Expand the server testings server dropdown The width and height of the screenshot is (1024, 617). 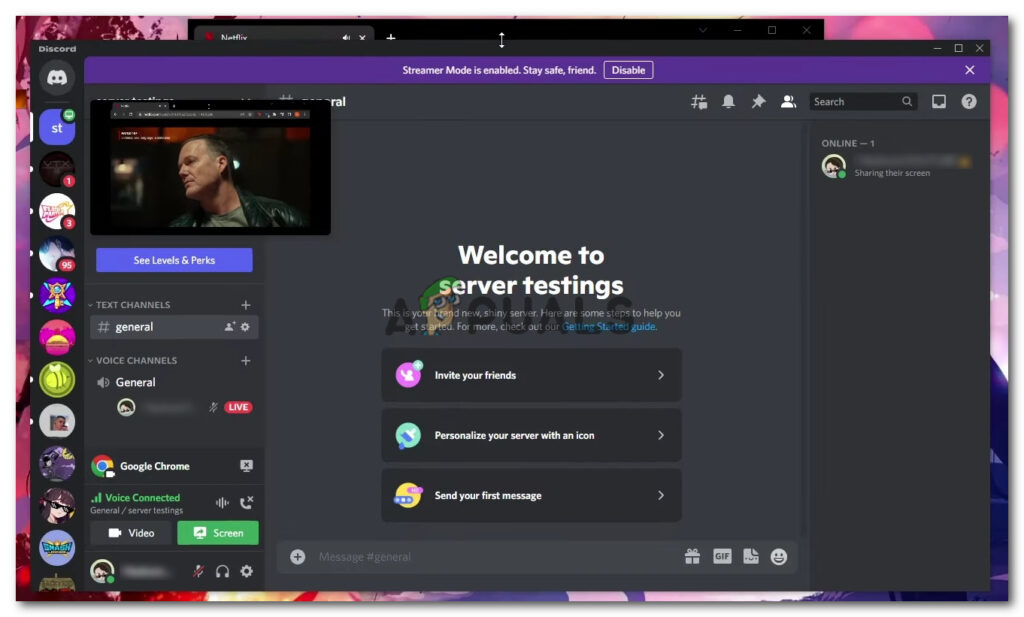coord(245,101)
